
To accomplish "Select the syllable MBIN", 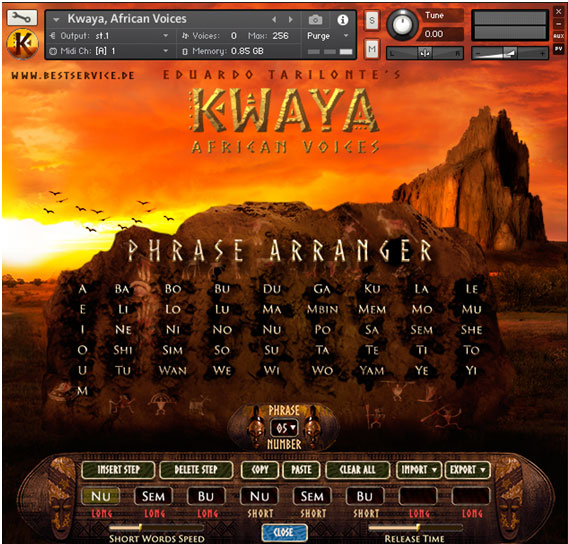I will click(x=322, y=309).
